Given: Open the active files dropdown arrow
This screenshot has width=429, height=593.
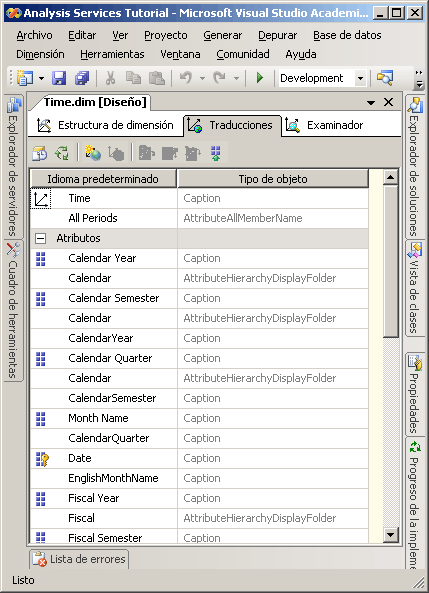Looking at the screenshot, I should (371, 102).
